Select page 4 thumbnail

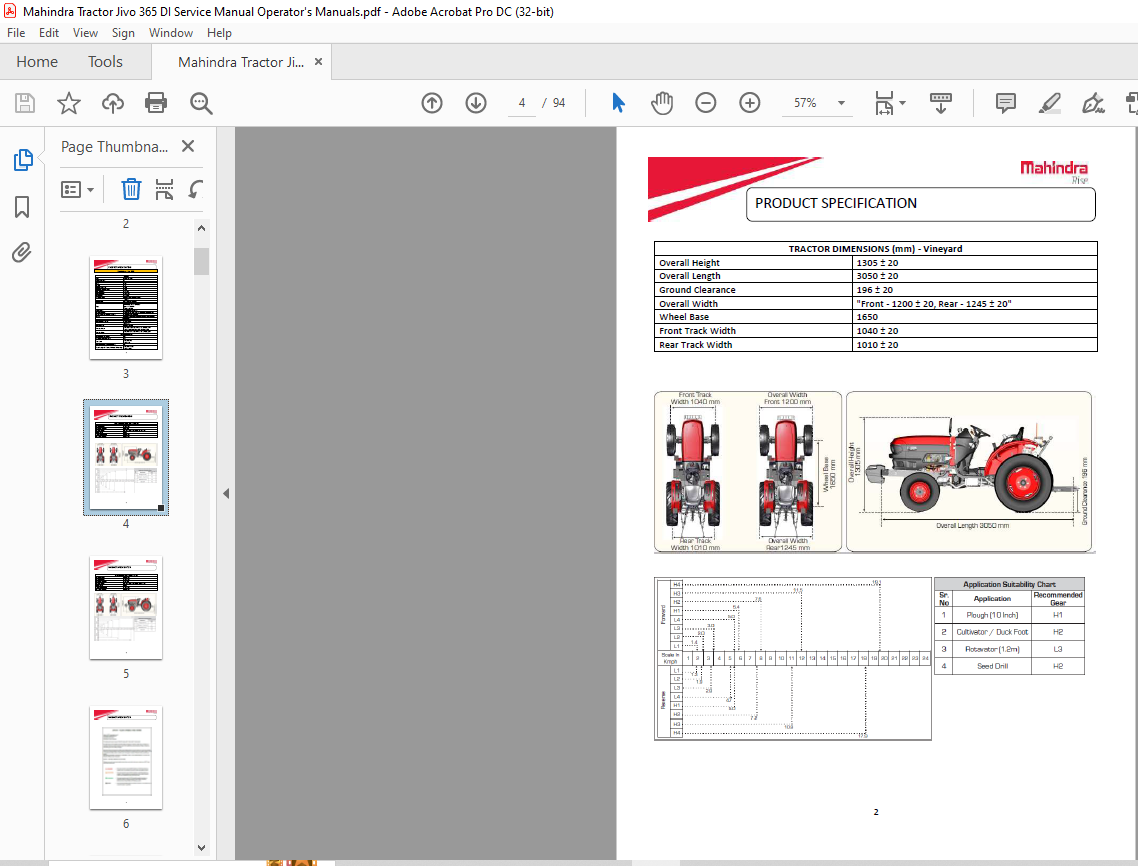pyautogui.click(x=126, y=457)
